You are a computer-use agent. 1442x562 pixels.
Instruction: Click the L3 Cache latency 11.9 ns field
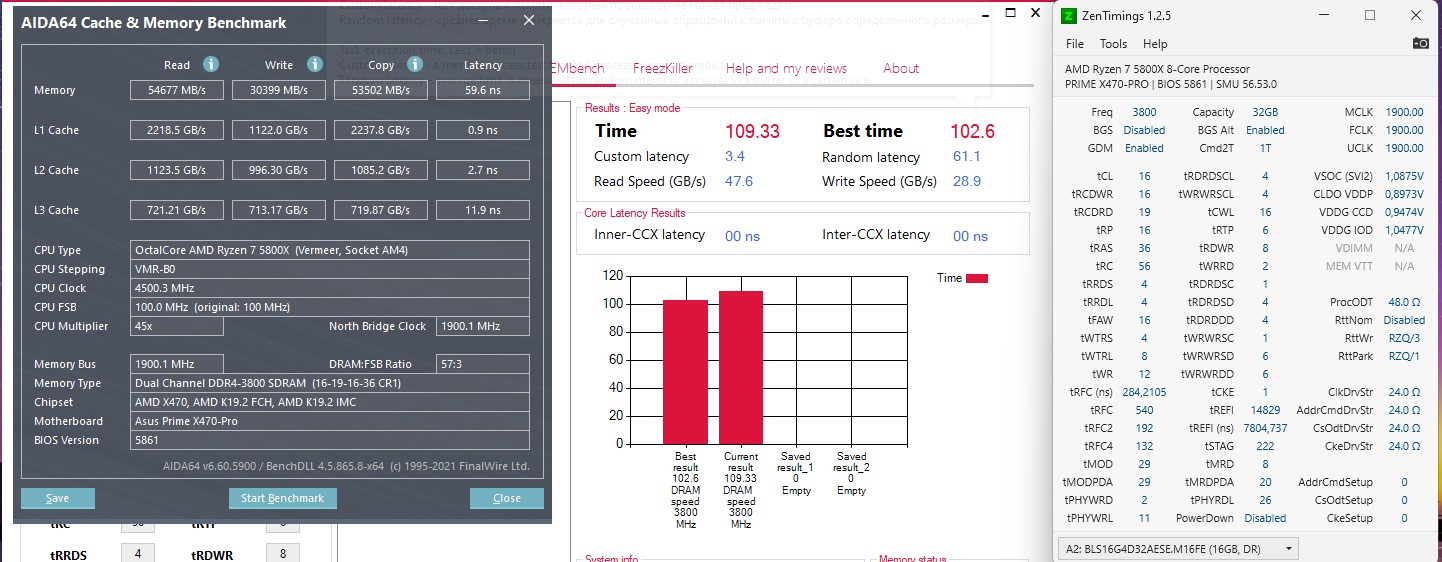click(483, 210)
